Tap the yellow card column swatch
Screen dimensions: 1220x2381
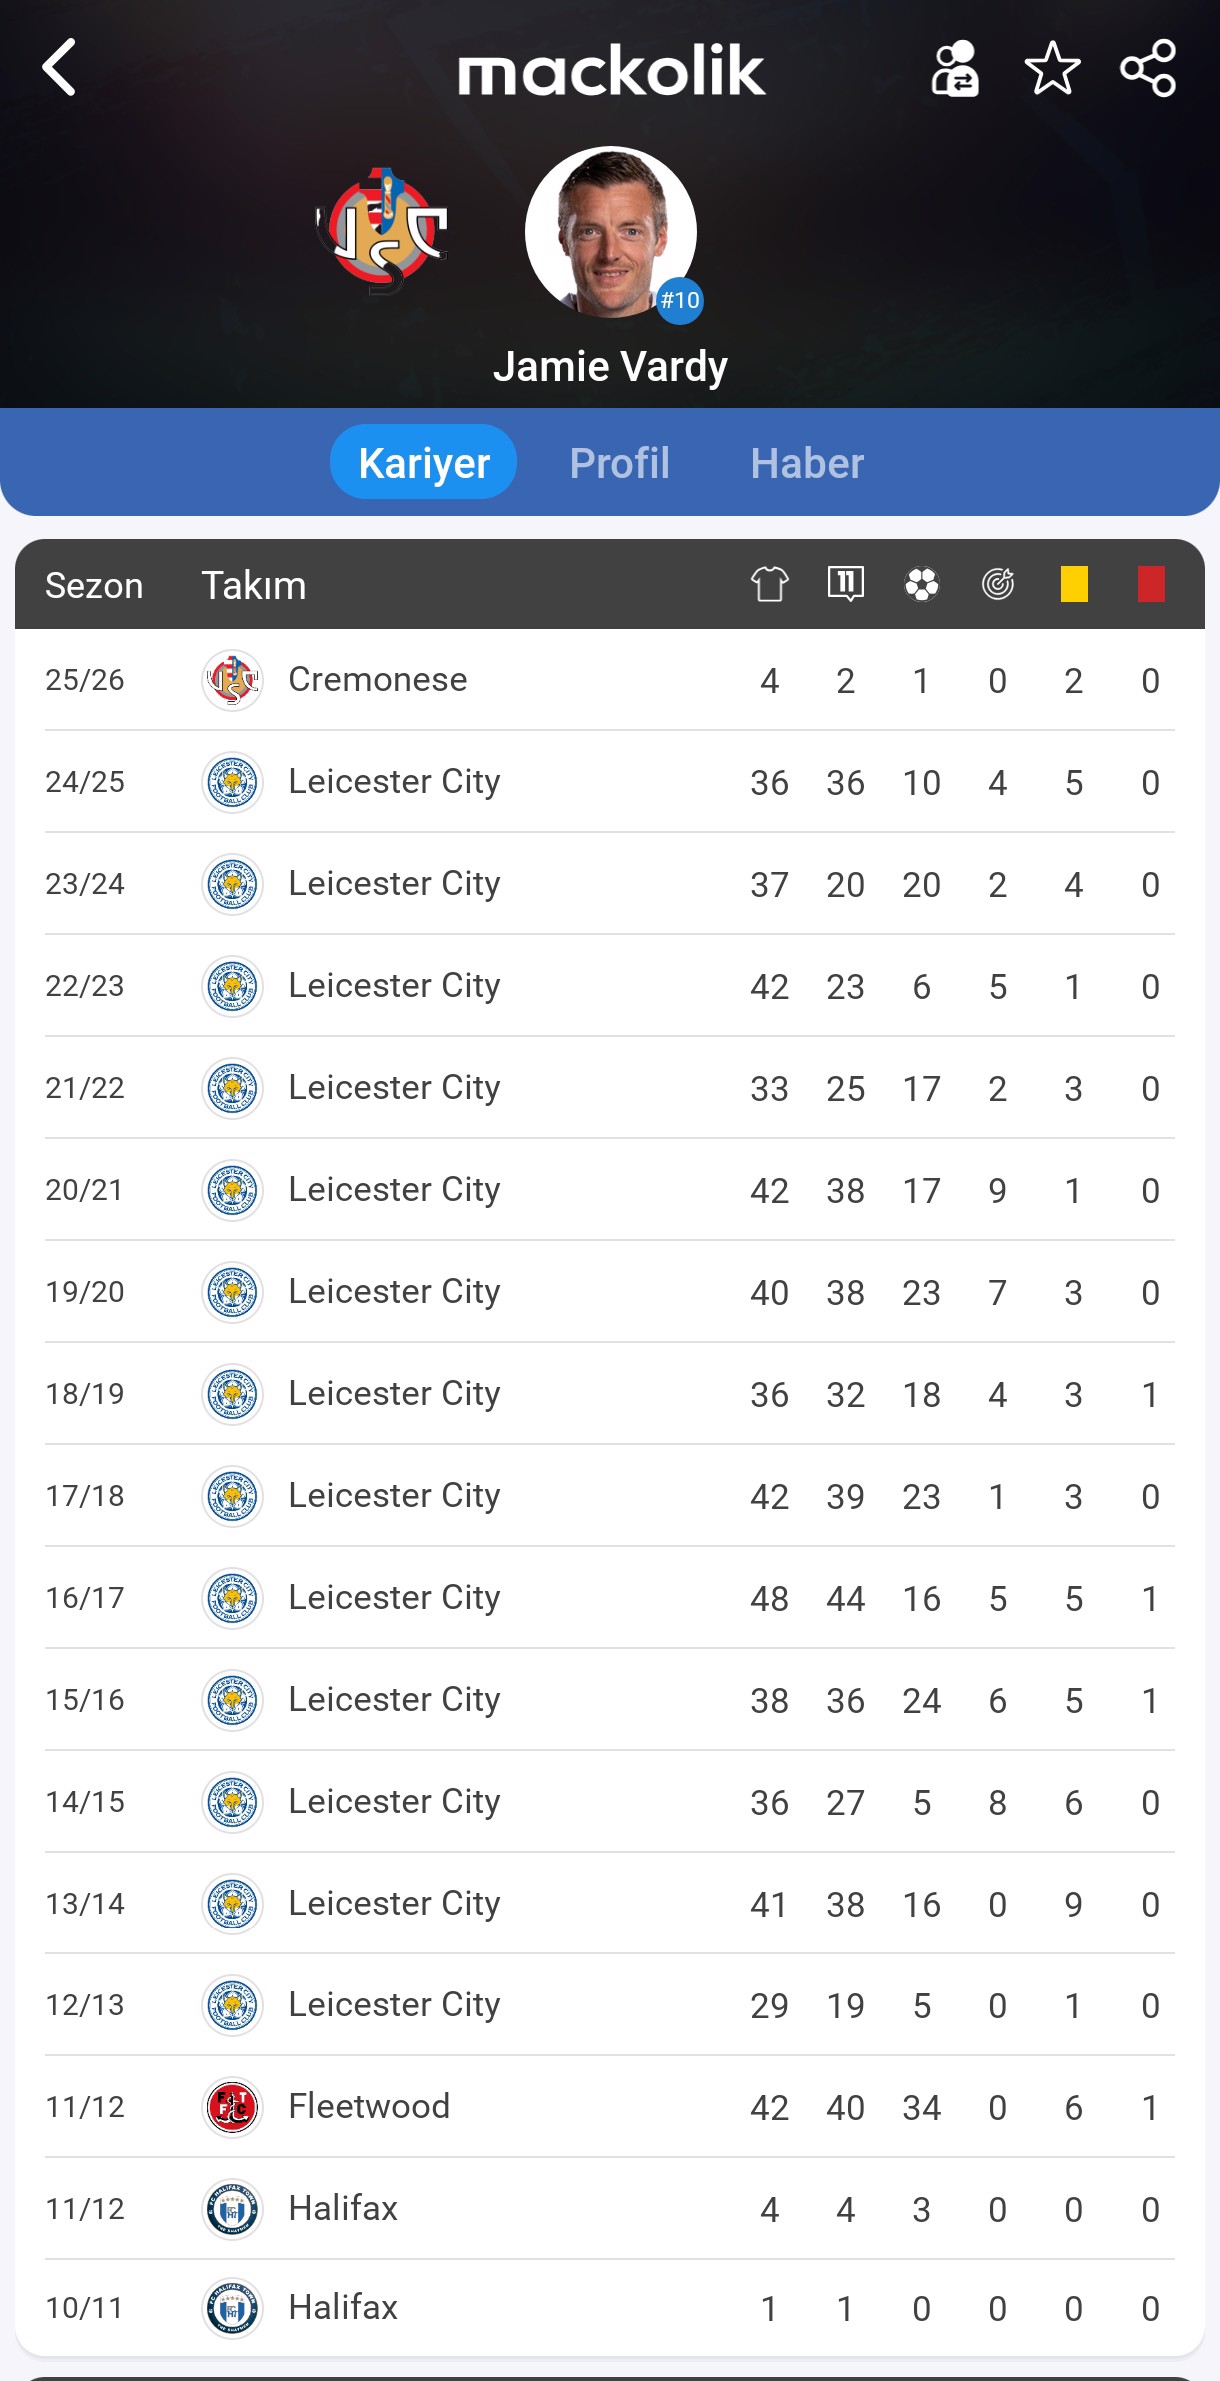[x=1074, y=584]
